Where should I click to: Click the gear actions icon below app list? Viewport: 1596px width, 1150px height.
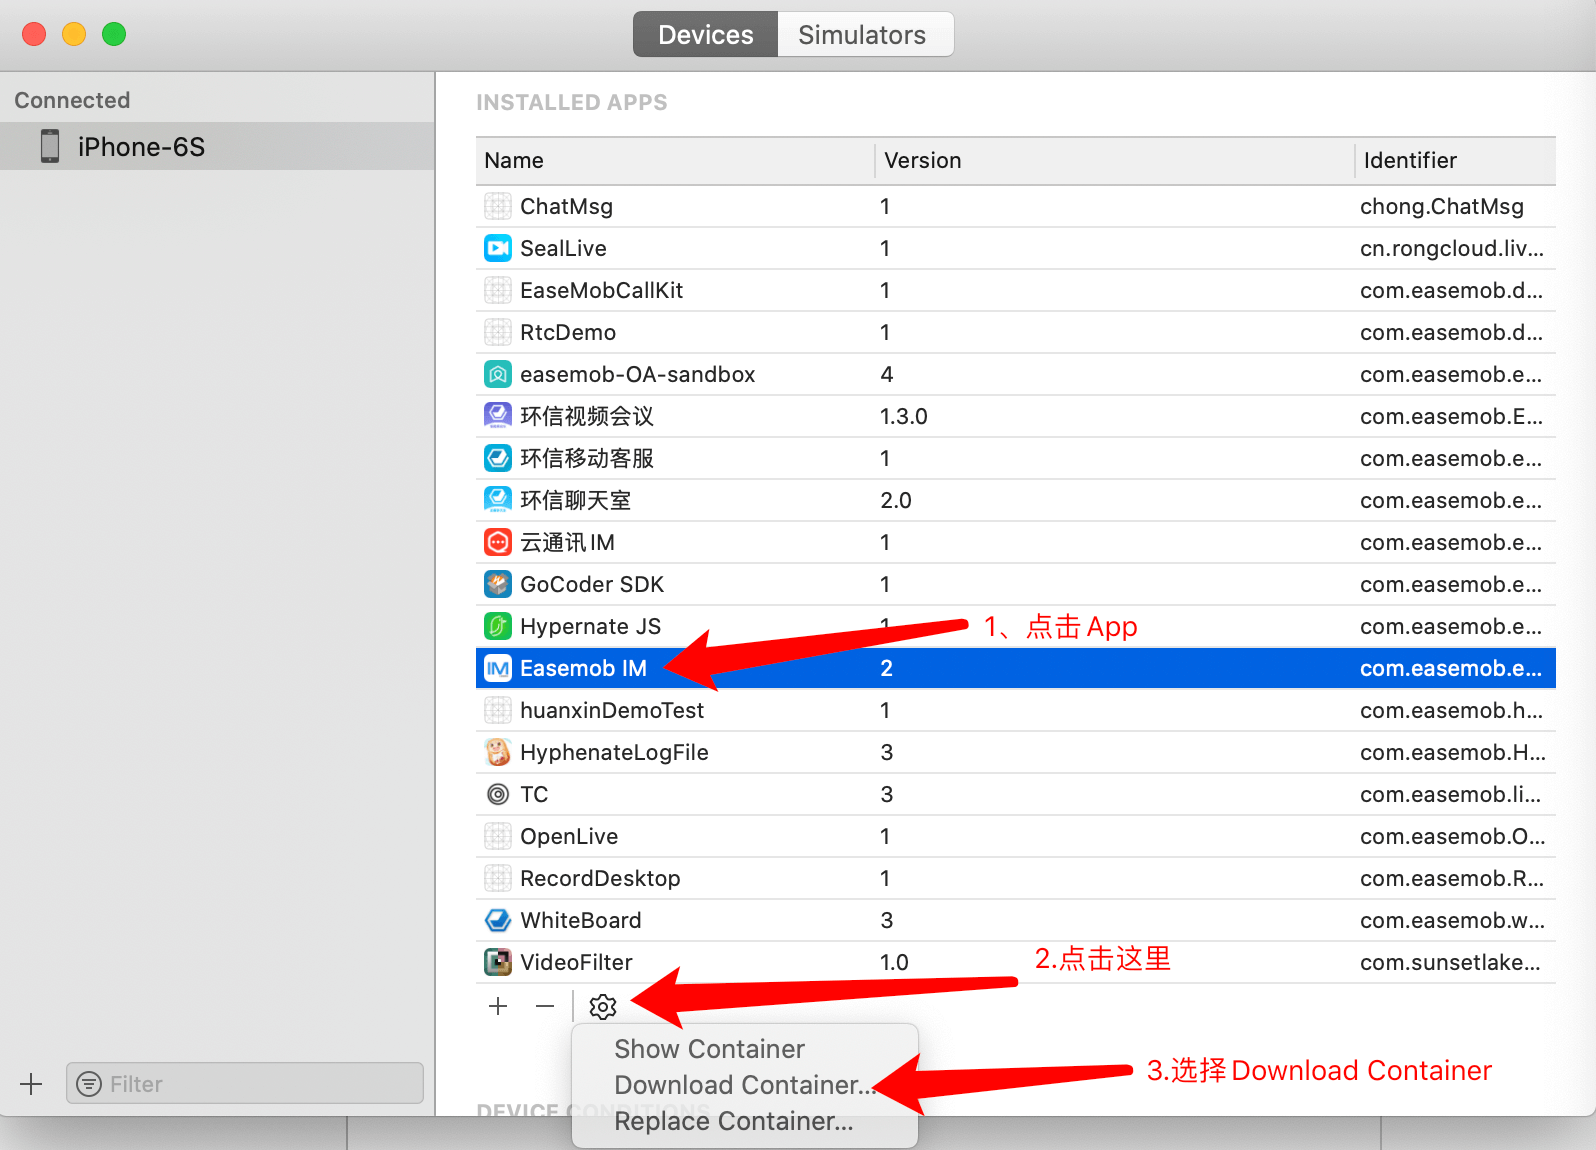(602, 1006)
